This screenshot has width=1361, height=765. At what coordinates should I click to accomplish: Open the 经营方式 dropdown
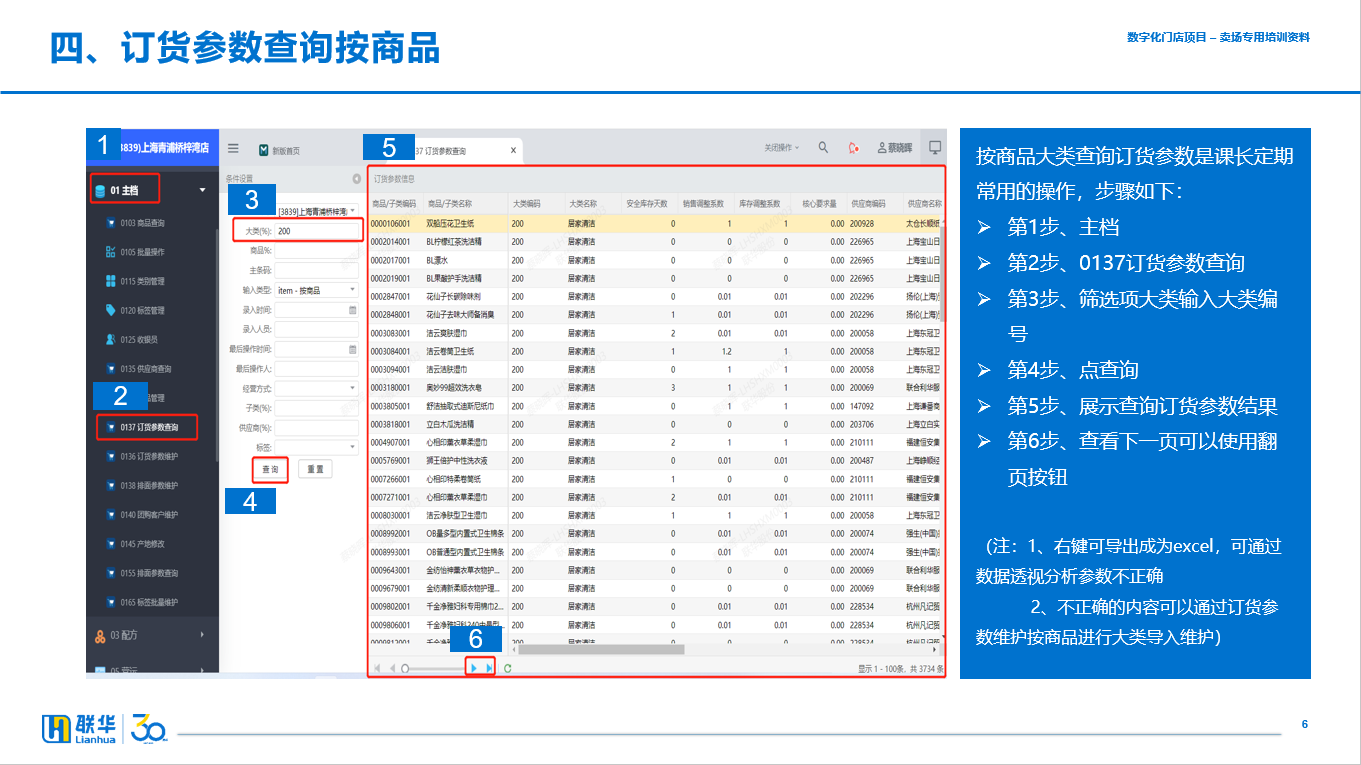point(316,388)
